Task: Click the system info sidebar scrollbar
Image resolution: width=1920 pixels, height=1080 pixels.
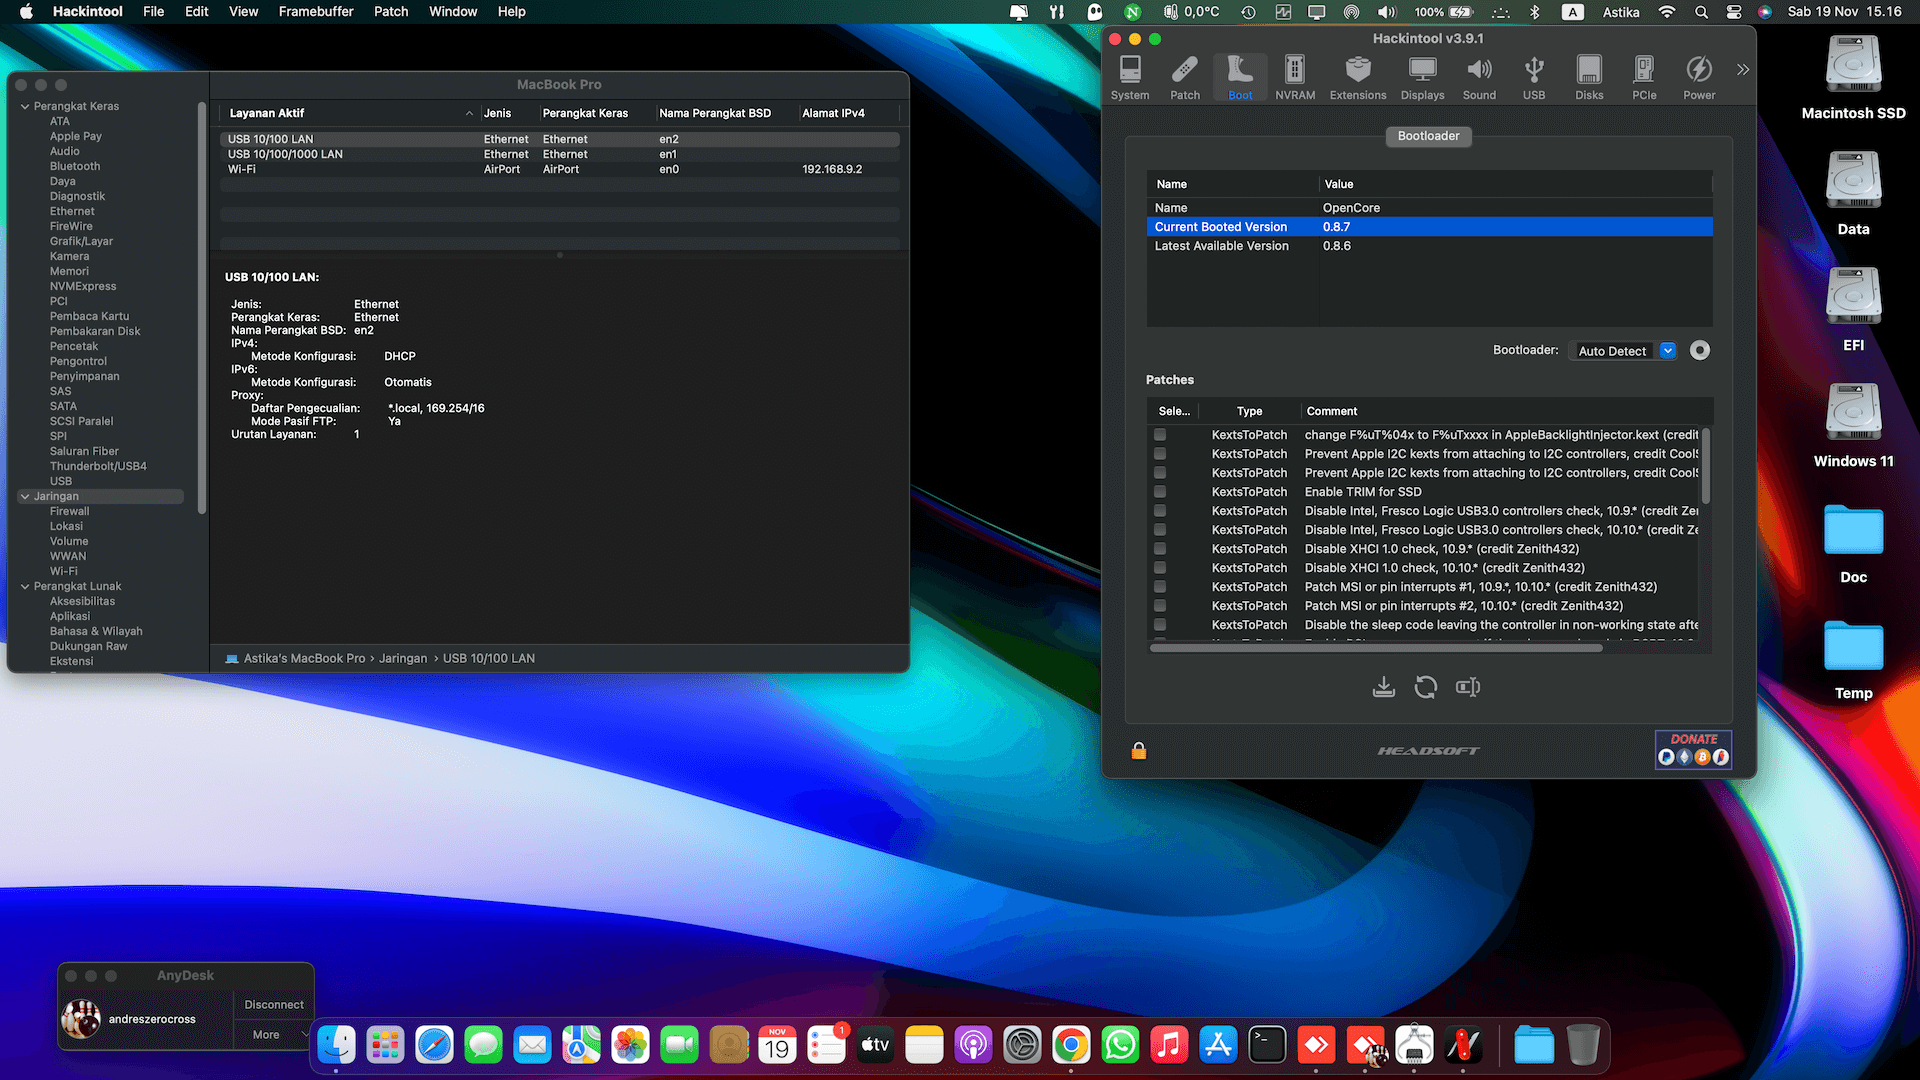Action: pyautogui.click(x=202, y=307)
